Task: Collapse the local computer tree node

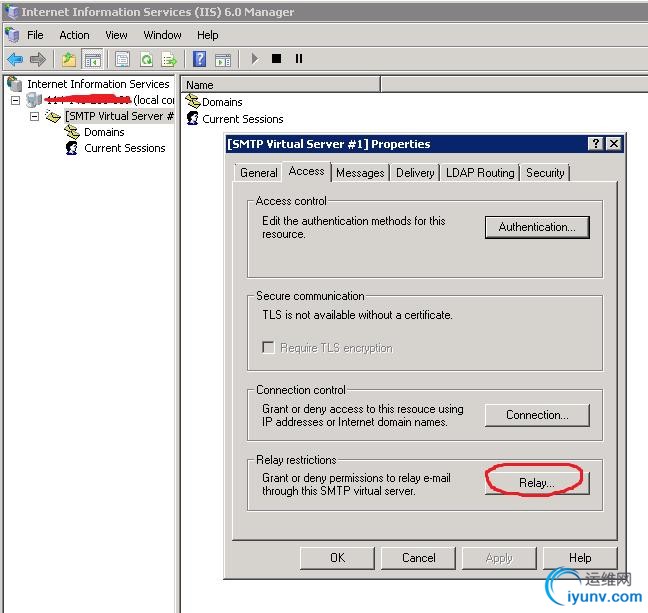Action: point(15,100)
